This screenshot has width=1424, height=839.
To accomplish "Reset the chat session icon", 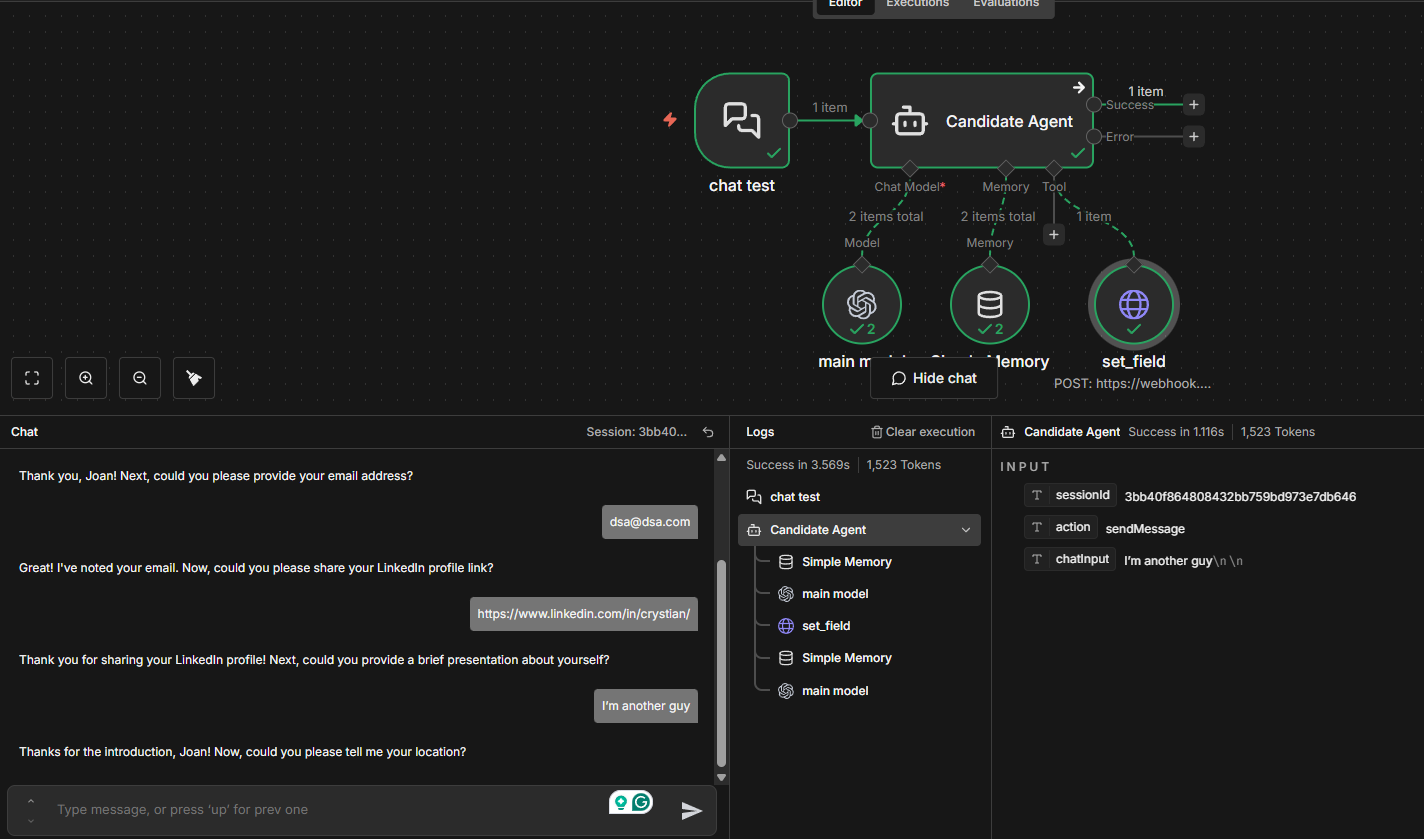I will [x=708, y=432].
